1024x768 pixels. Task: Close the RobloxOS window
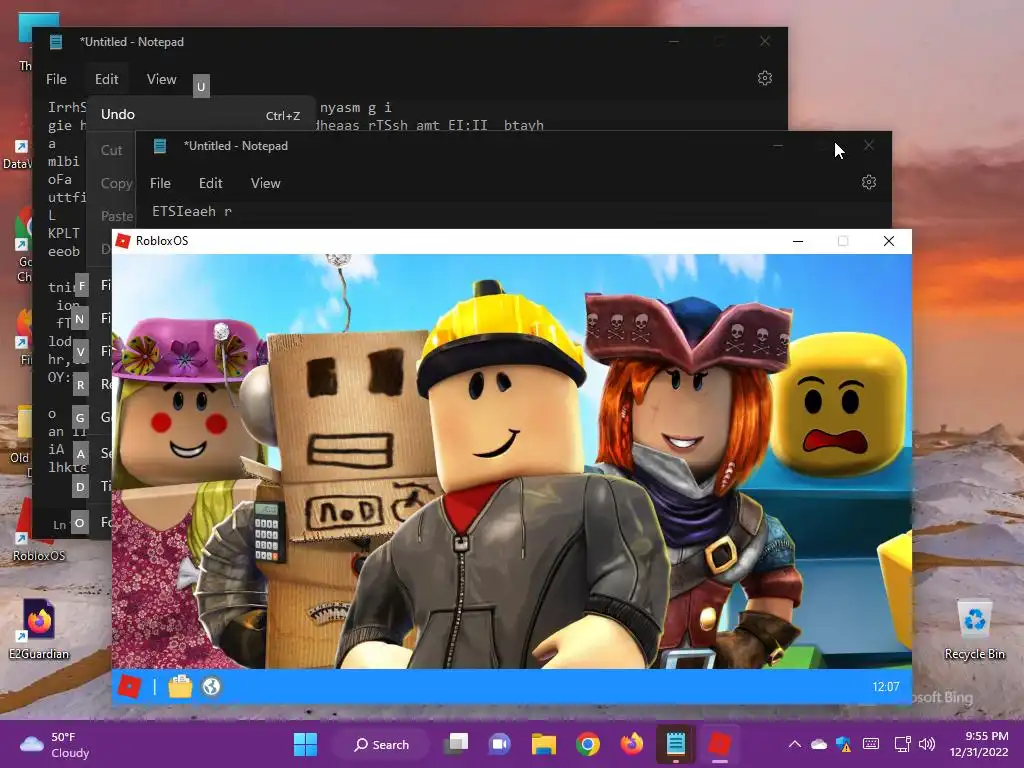click(889, 241)
